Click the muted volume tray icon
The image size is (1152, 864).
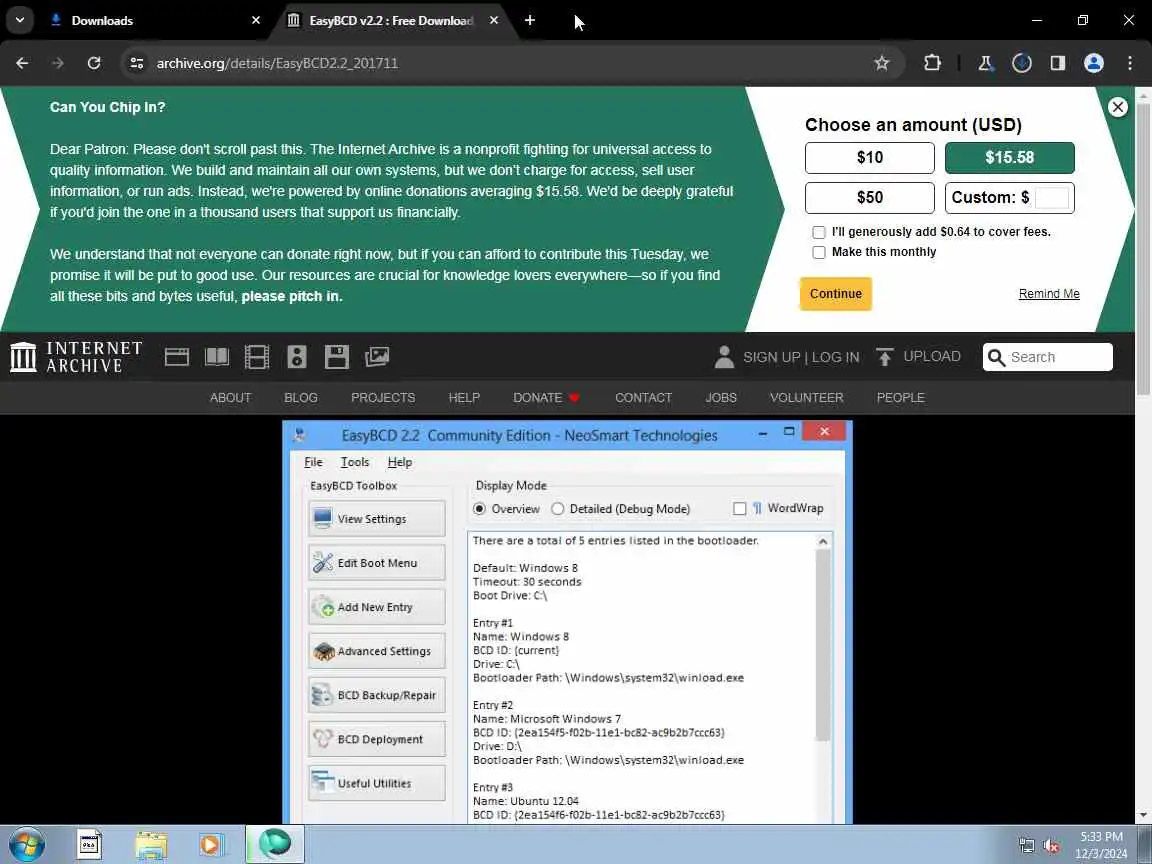pyautogui.click(x=1051, y=846)
